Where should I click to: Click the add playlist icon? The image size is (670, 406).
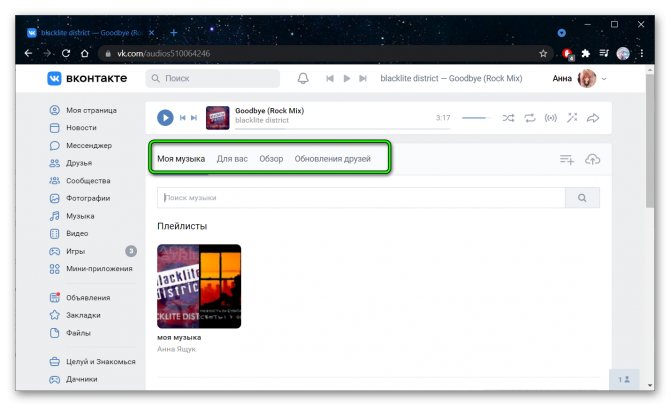coord(567,159)
